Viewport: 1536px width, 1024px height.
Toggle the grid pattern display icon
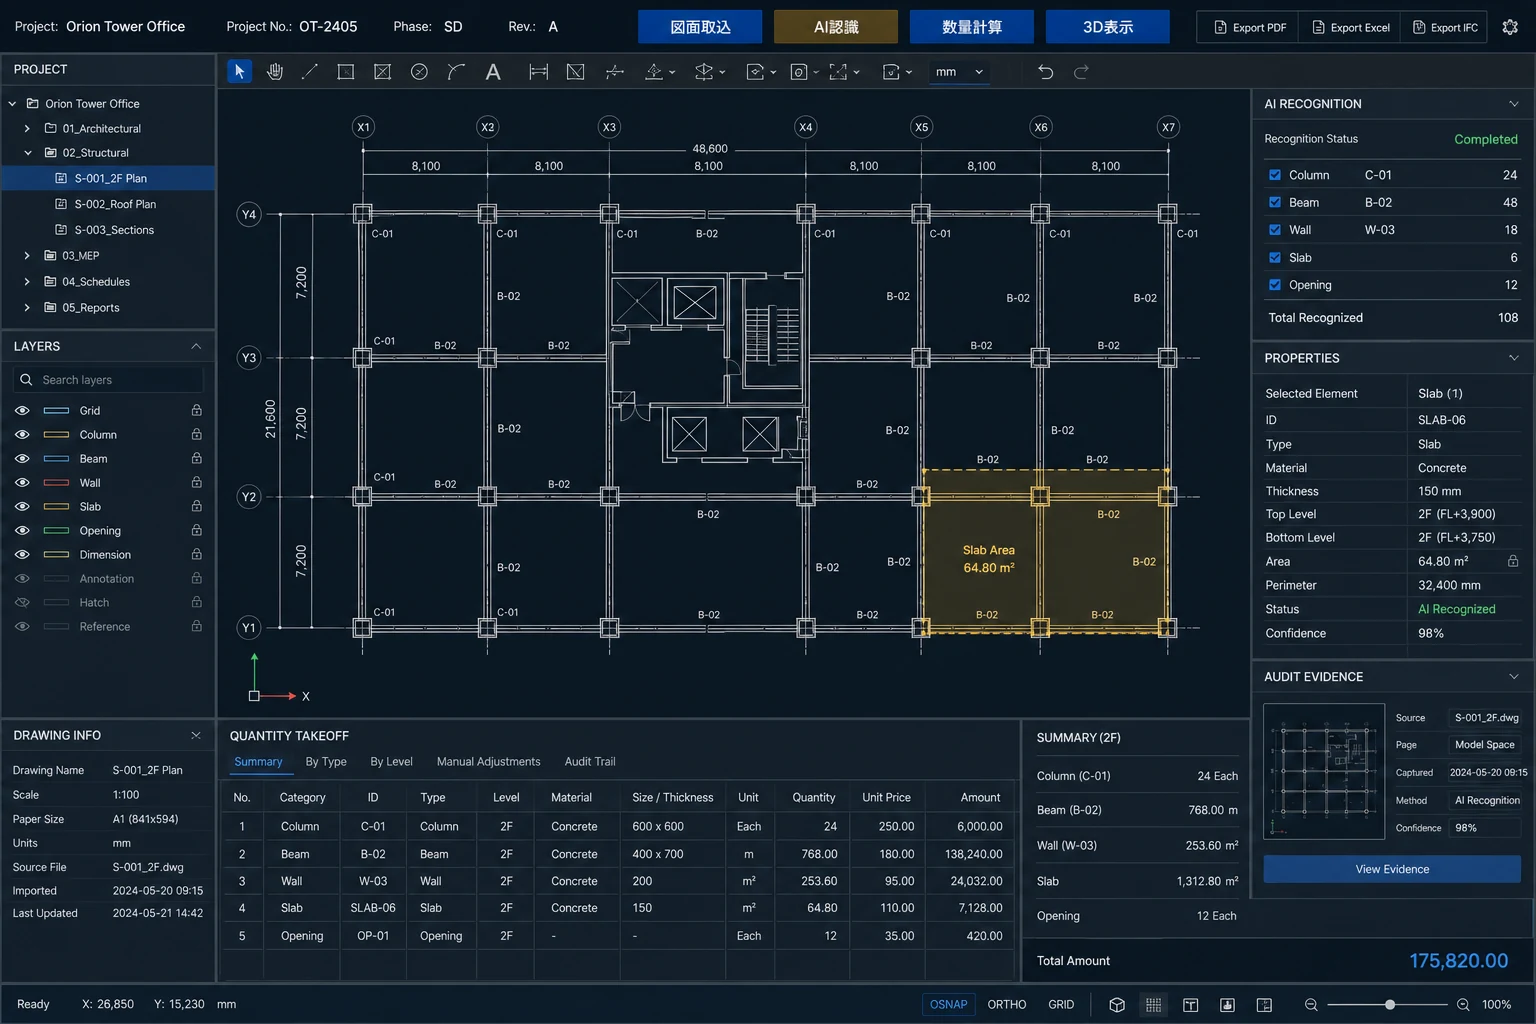1153,1004
